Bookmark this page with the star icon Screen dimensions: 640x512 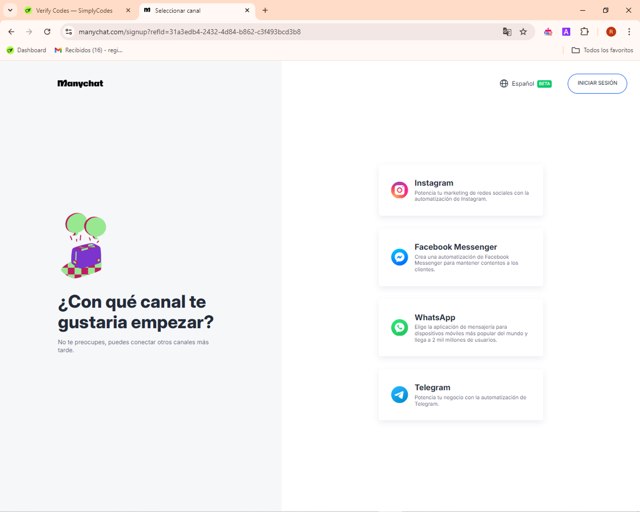(x=523, y=31)
